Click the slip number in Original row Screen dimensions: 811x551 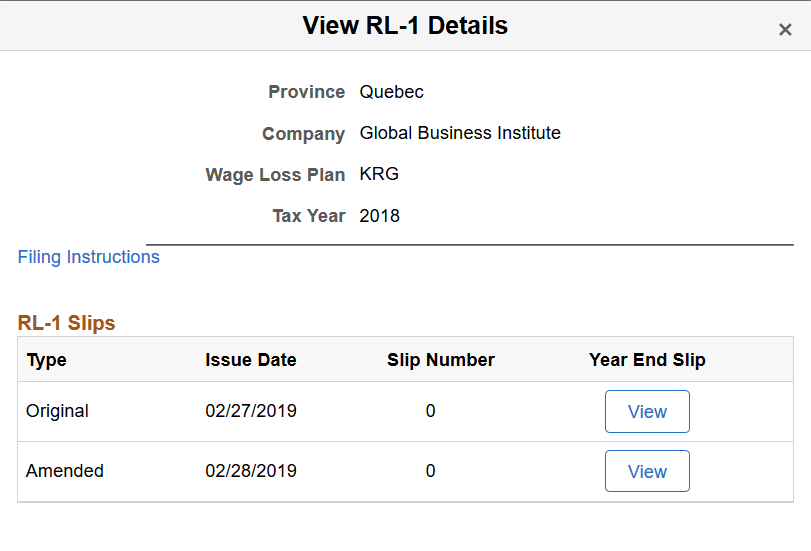(430, 411)
